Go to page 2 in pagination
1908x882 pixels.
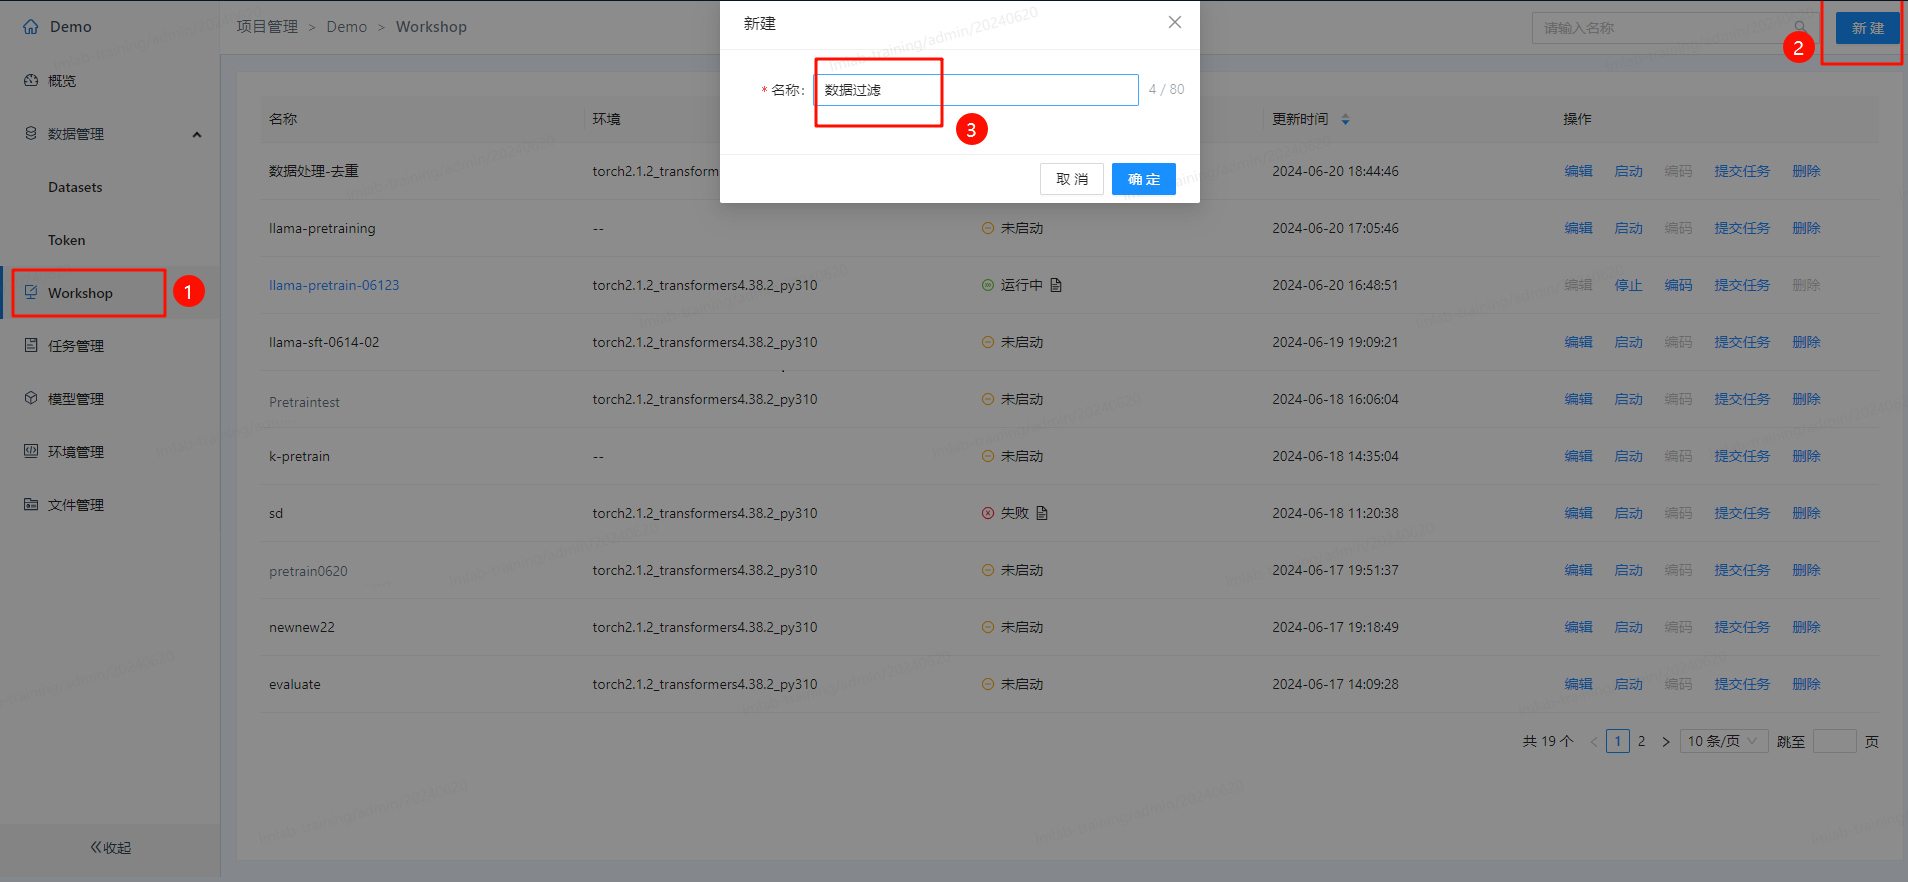1641,741
